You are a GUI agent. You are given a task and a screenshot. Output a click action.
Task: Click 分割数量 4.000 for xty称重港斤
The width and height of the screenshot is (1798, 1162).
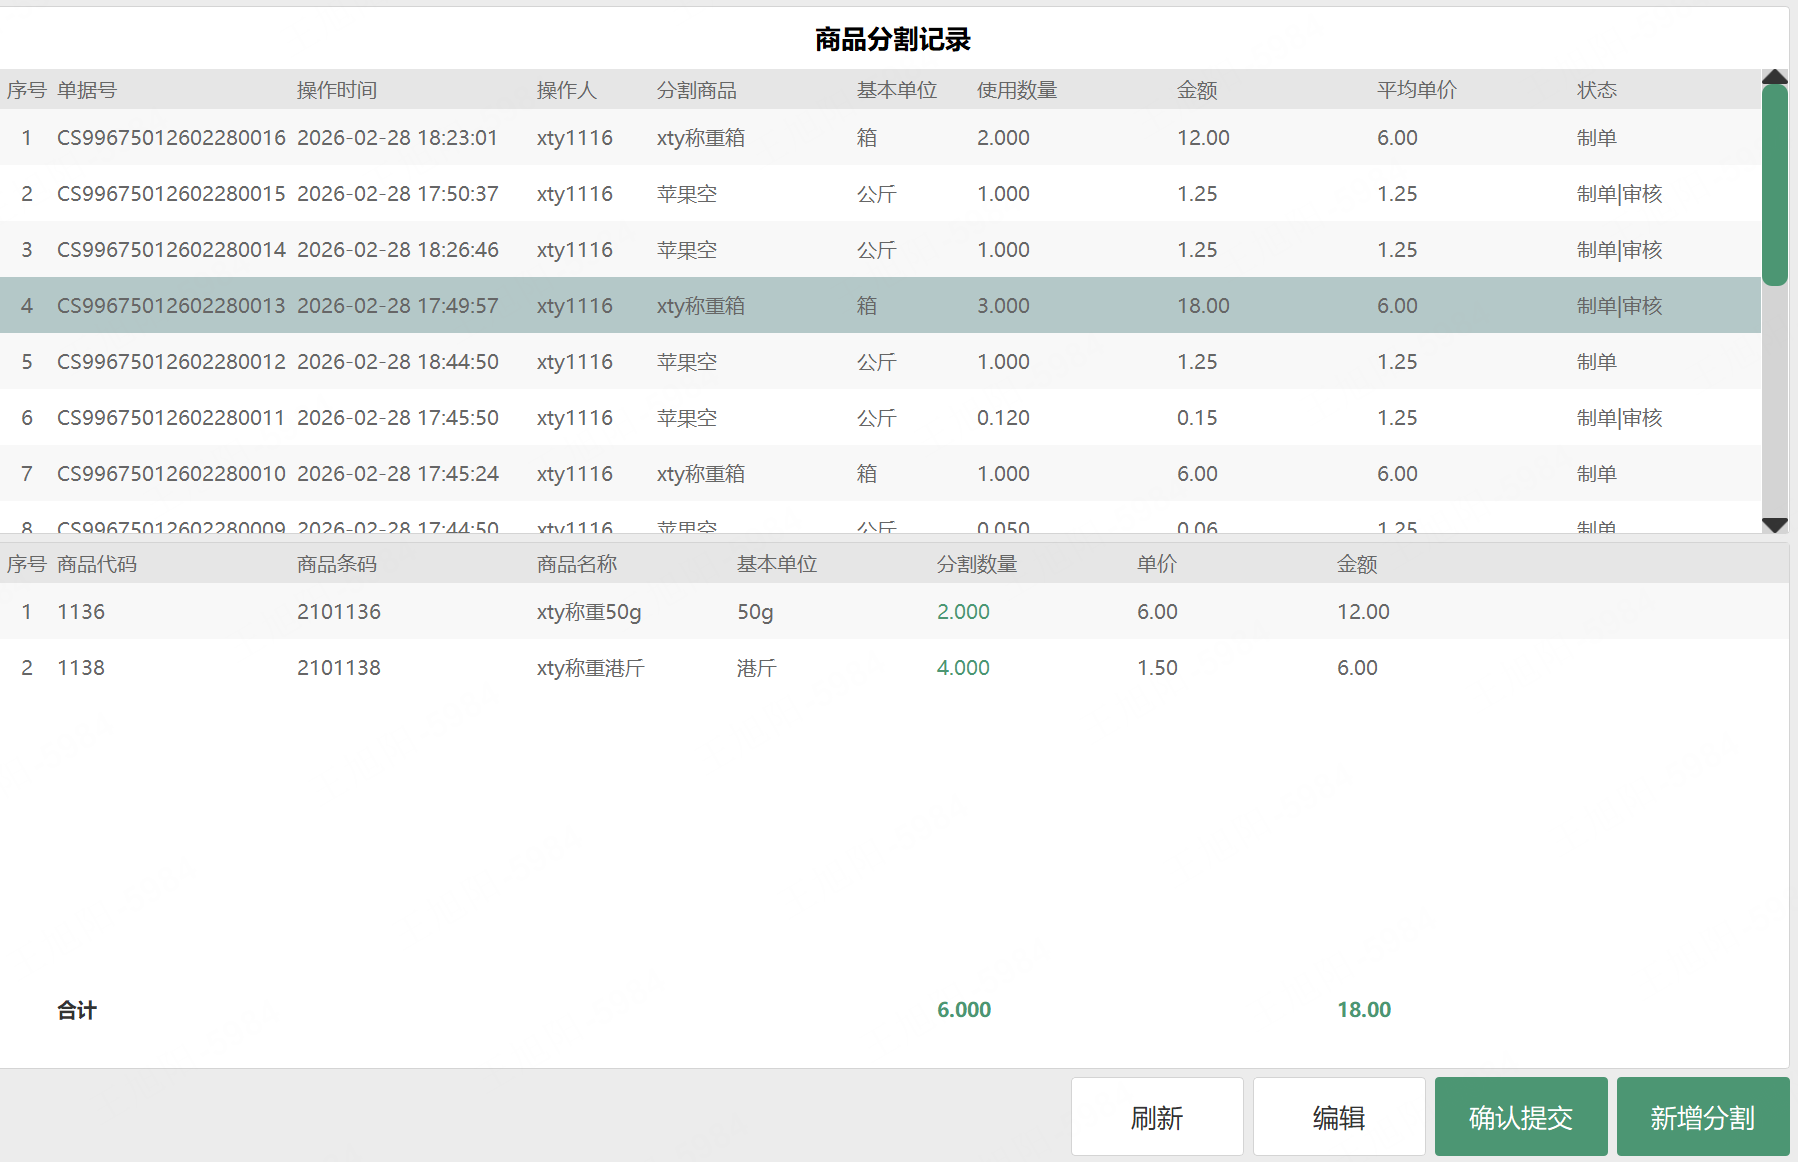[963, 668]
